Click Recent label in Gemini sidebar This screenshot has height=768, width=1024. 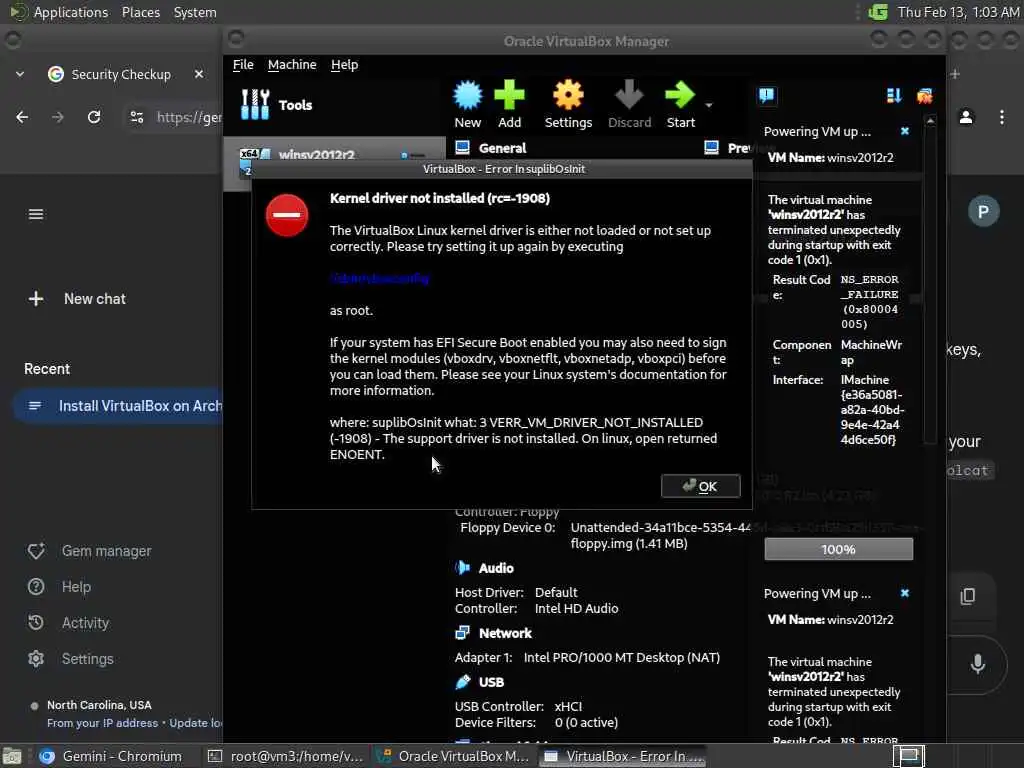coord(47,369)
